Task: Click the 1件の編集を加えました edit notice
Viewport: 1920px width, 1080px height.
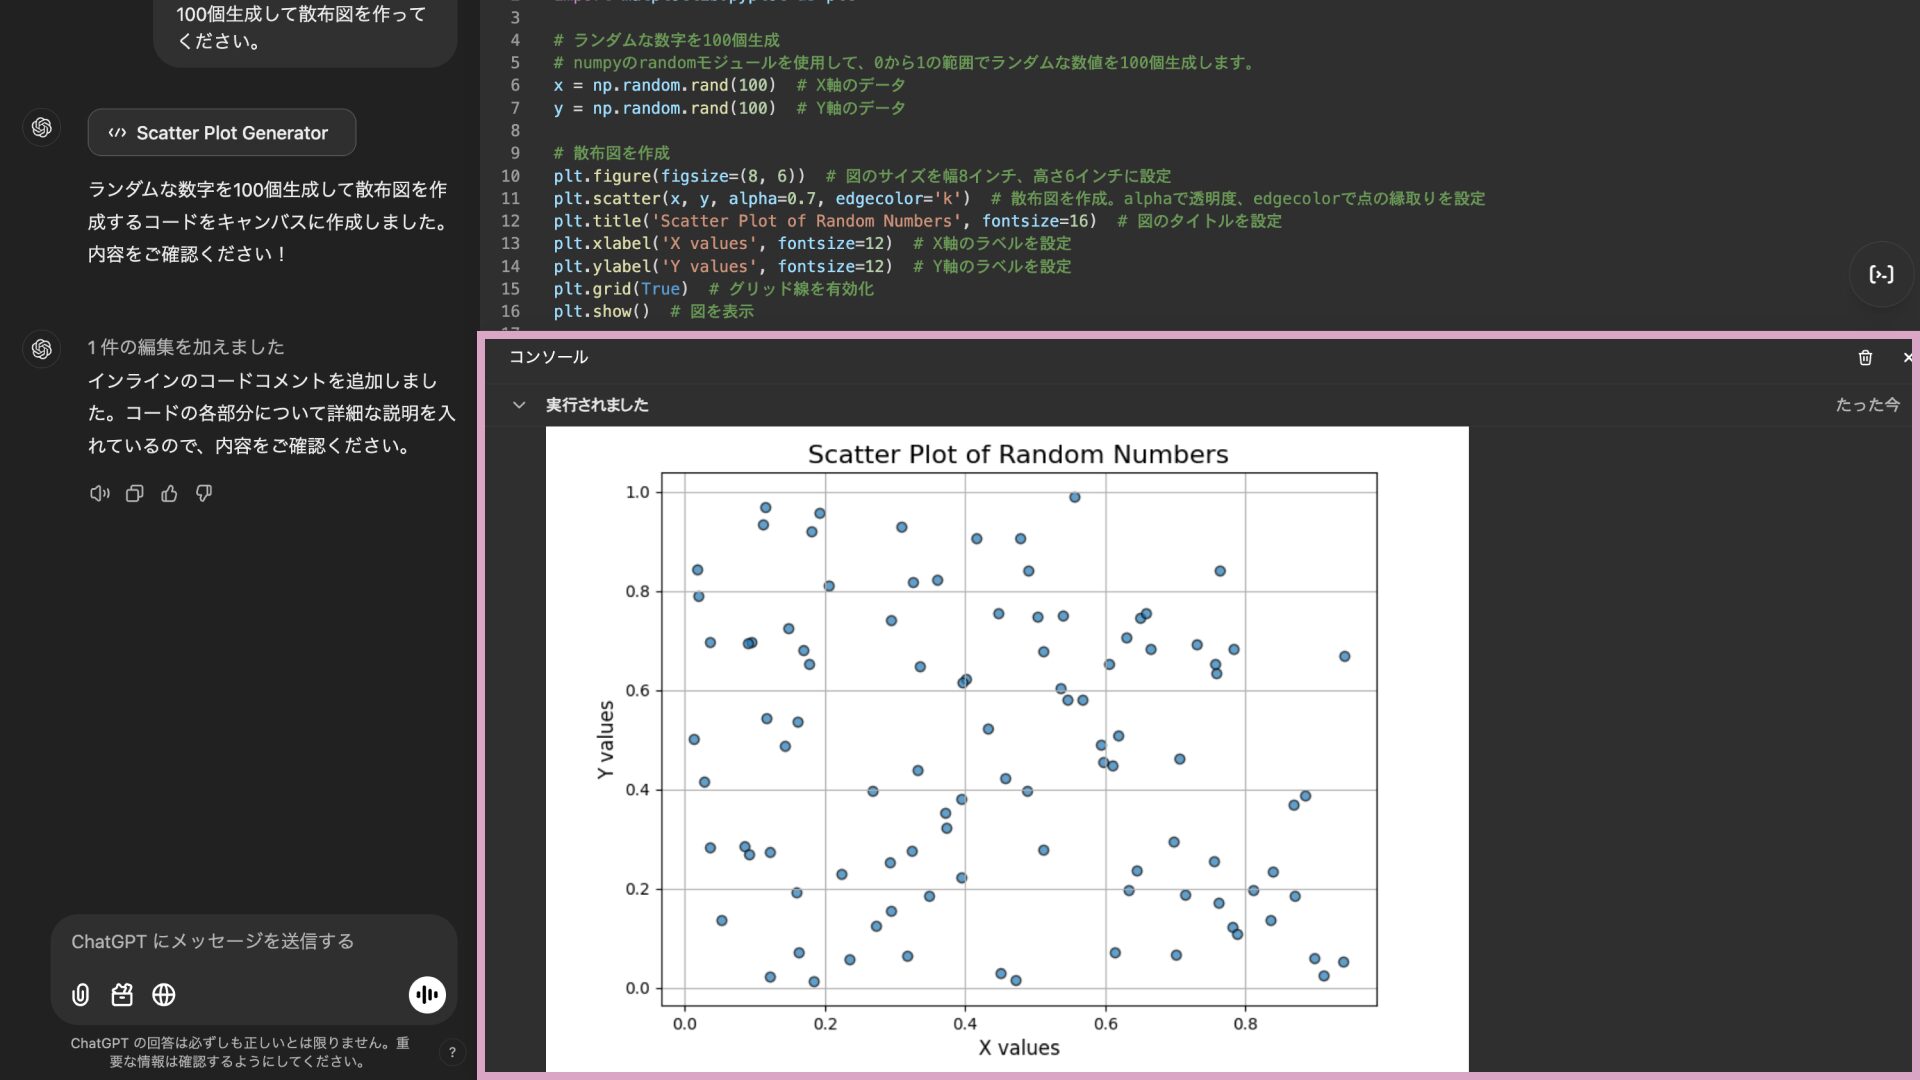Action: pos(186,347)
